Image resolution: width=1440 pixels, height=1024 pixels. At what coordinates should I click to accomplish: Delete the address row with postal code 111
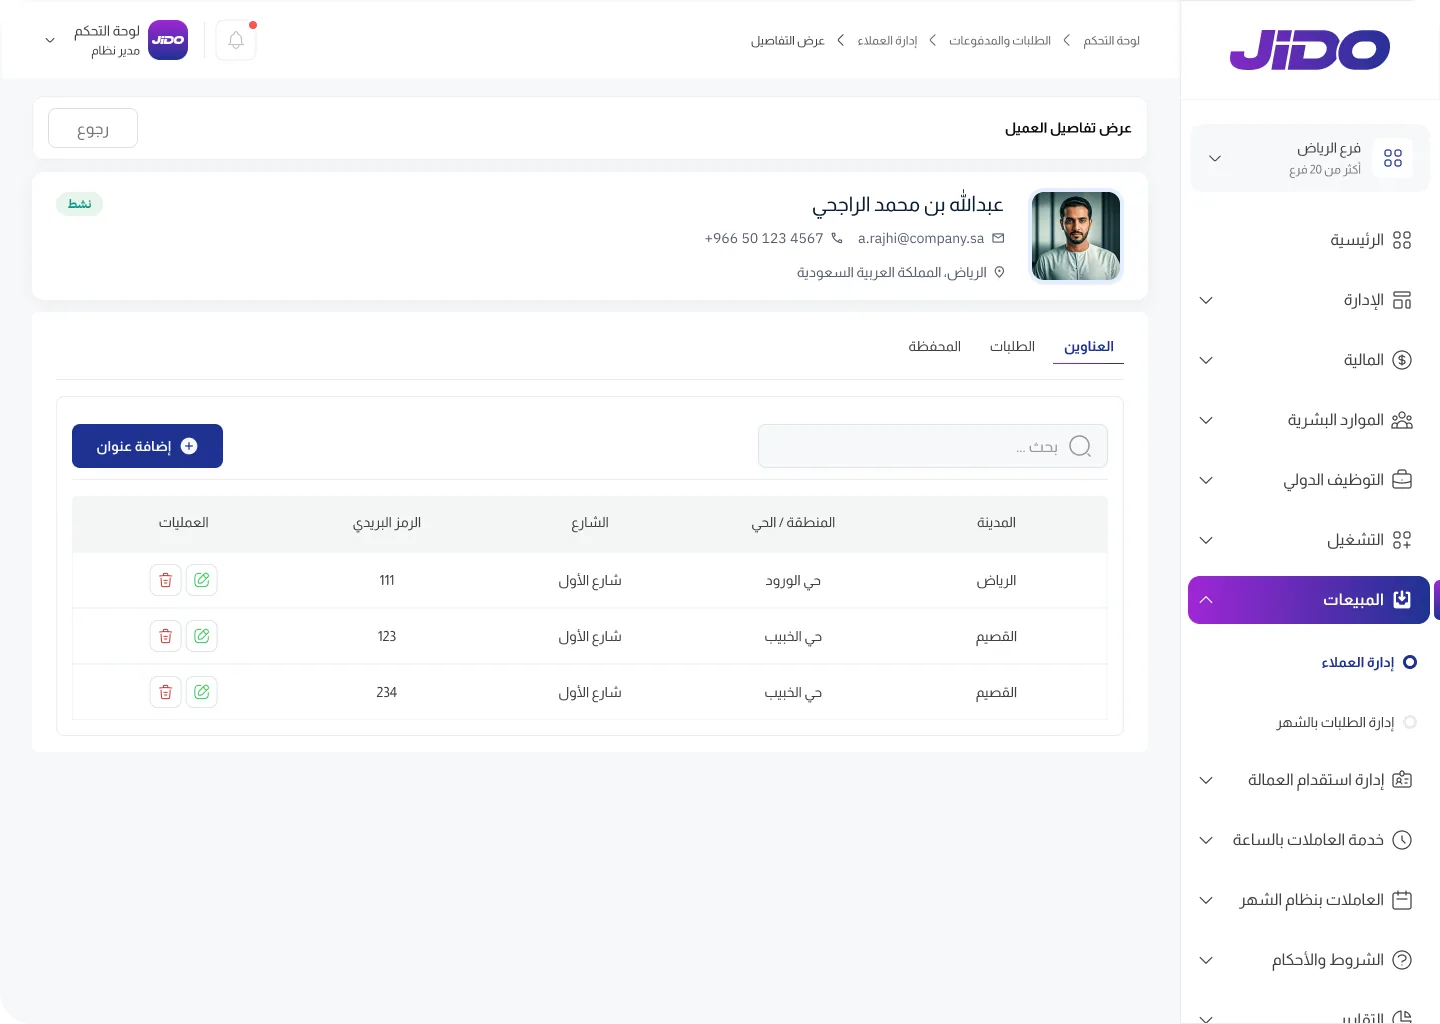coord(166,580)
